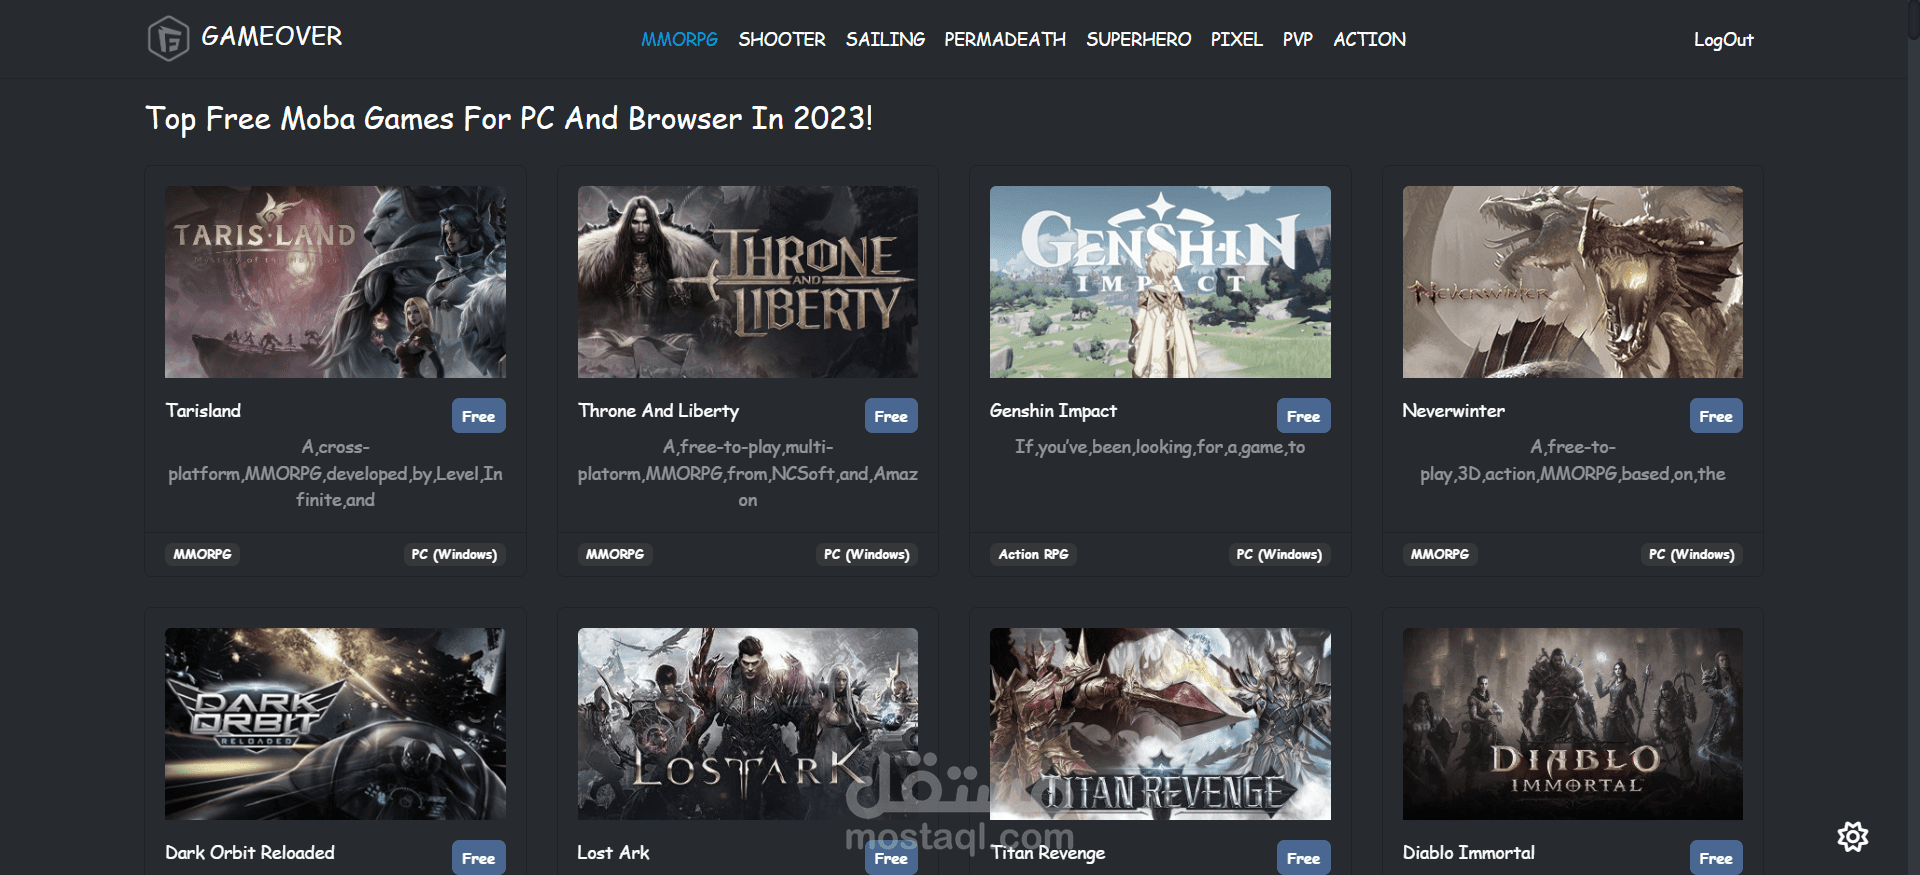Click the Free badge on Titan Revenge
The height and width of the screenshot is (875, 1920).
click(1303, 858)
